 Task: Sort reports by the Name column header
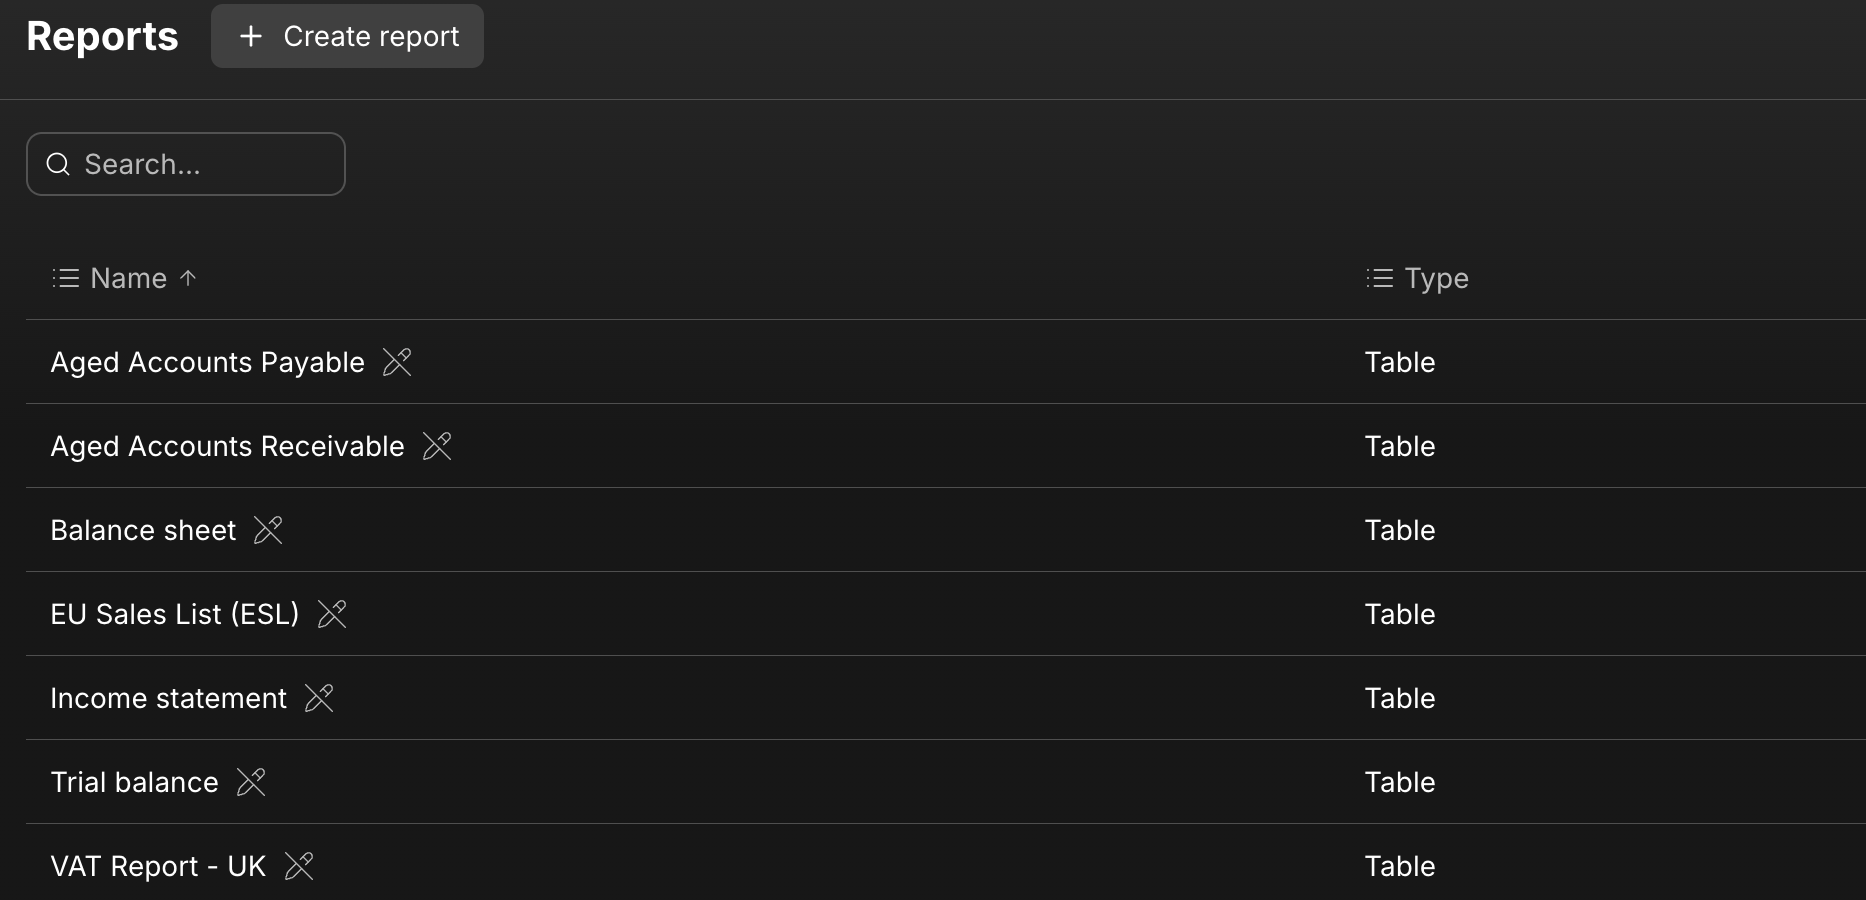pyautogui.click(x=128, y=278)
